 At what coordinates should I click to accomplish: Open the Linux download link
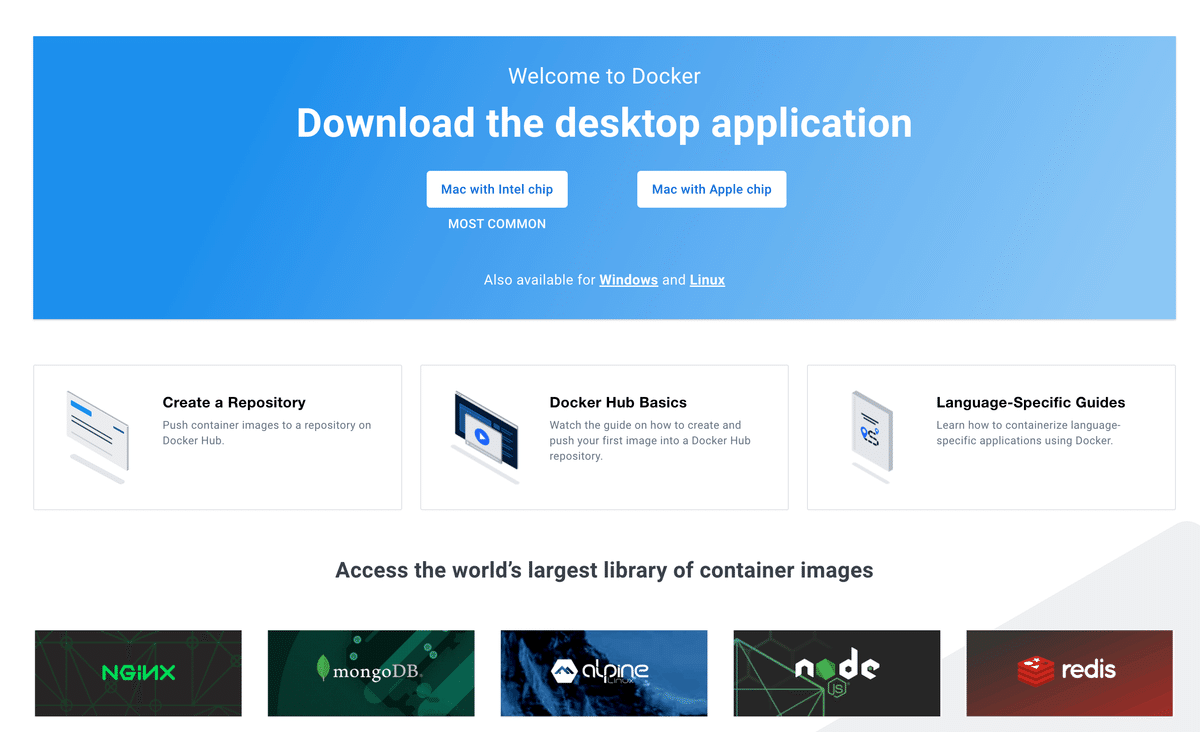(707, 280)
